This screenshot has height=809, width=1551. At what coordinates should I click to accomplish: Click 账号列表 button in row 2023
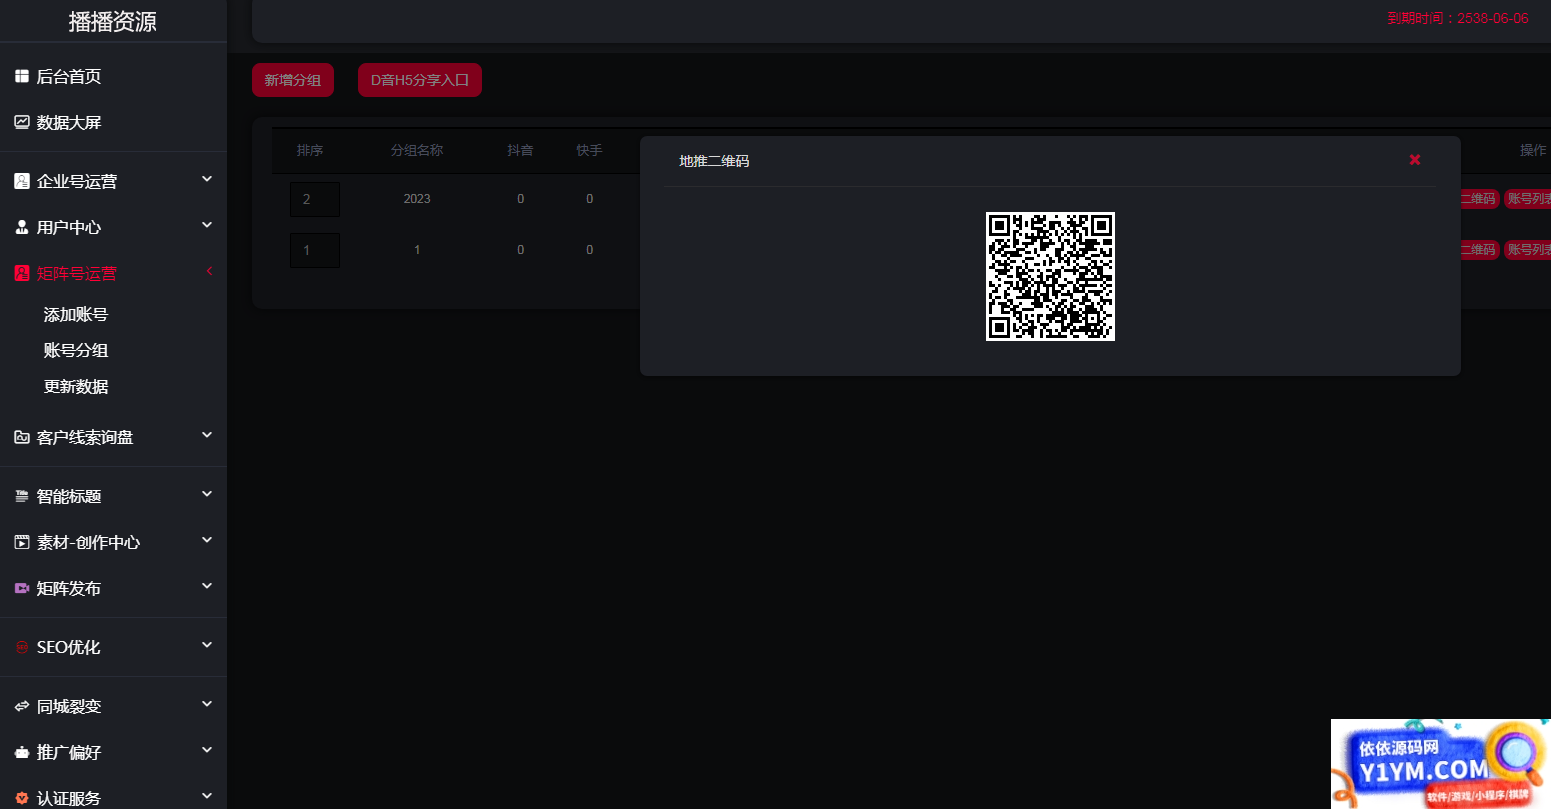pyautogui.click(x=1528, y=199)
